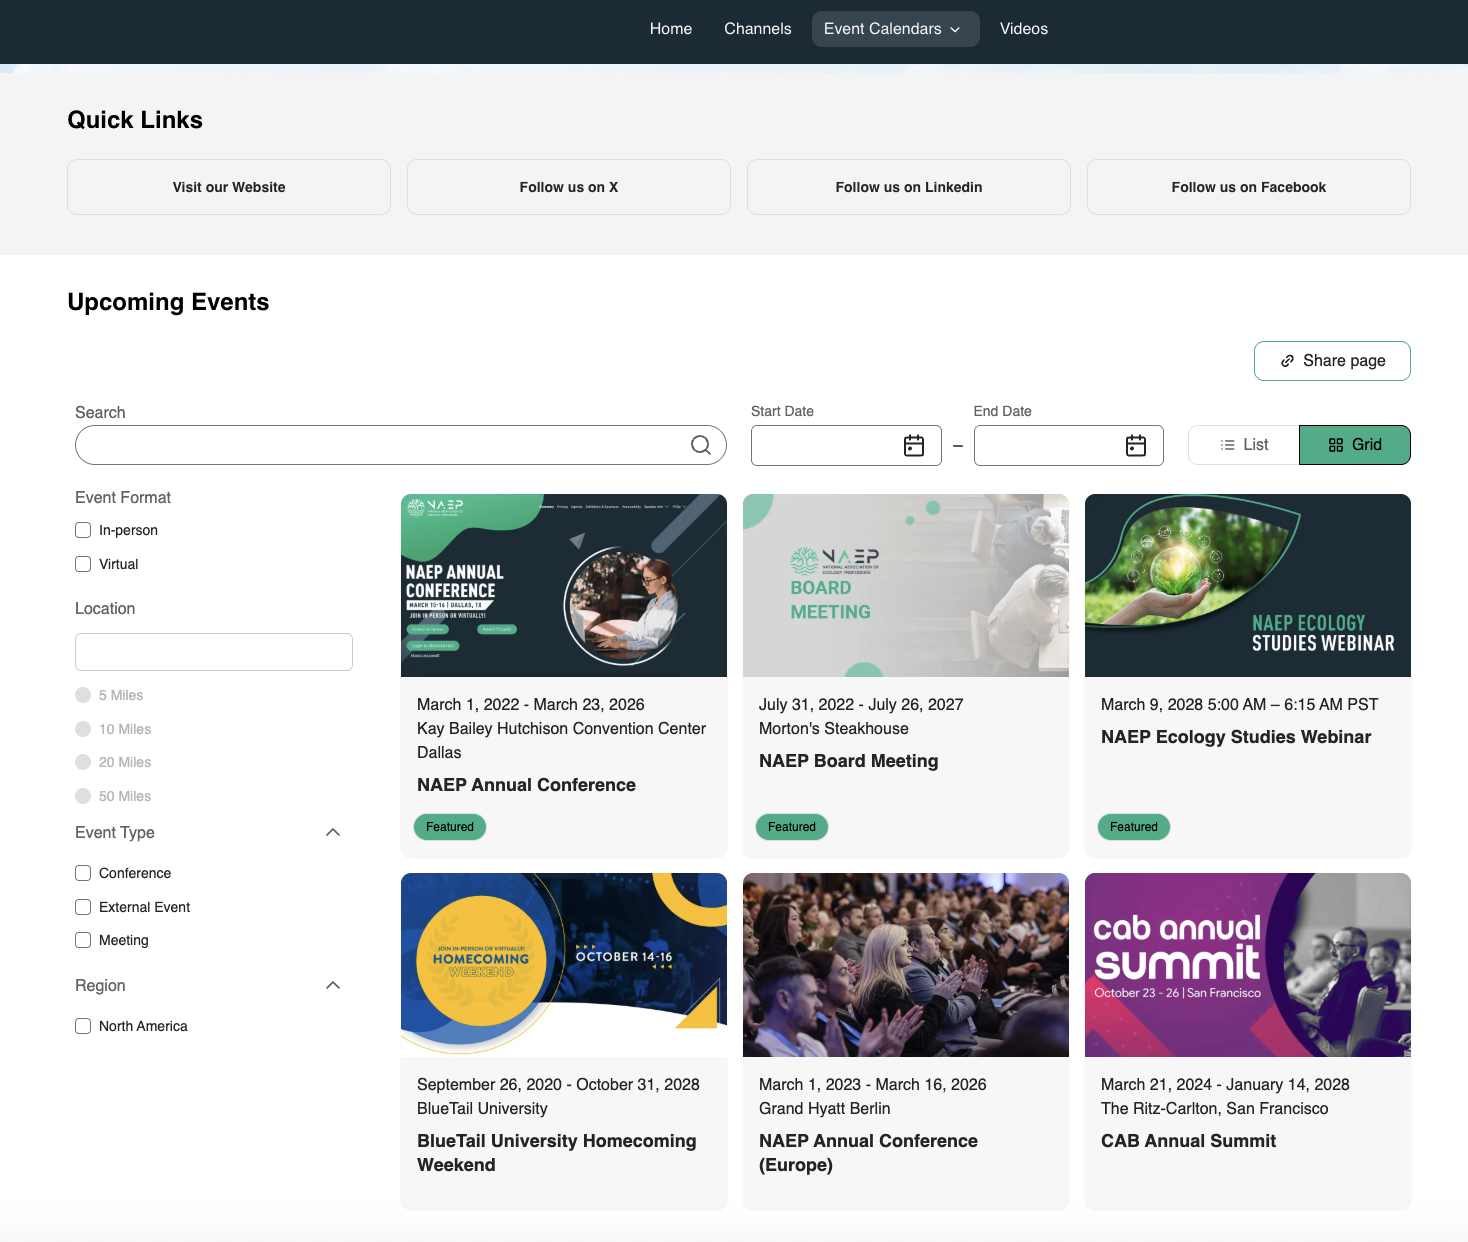This screenshot has height=1242, width=1468.
Task: Open the conference audience photo thumbnail
Action: tap(906, 965)
